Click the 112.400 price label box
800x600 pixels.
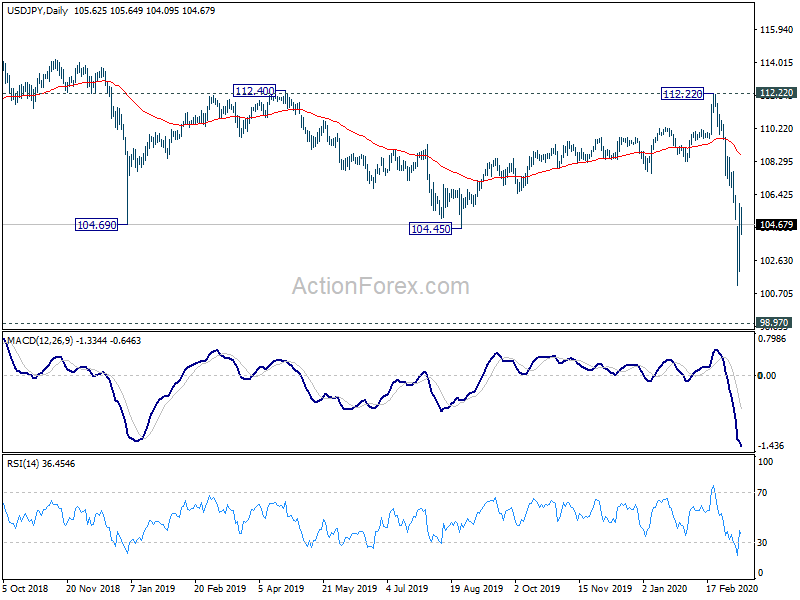click(x=255, y=91)
